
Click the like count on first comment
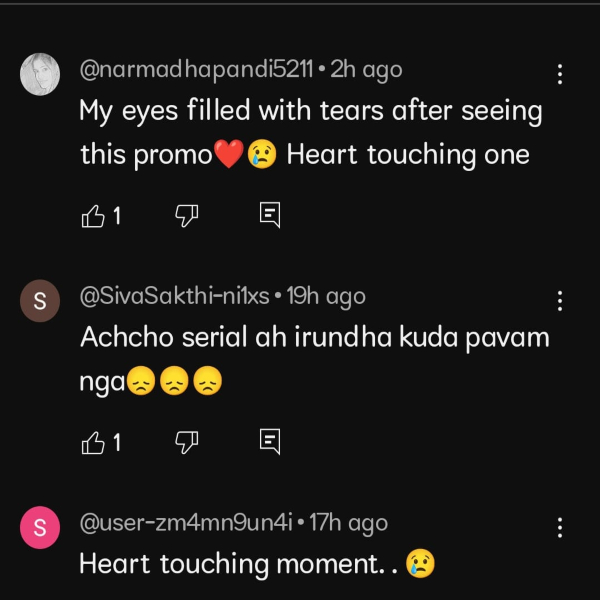pyautogui.click(x=118, y=215)
